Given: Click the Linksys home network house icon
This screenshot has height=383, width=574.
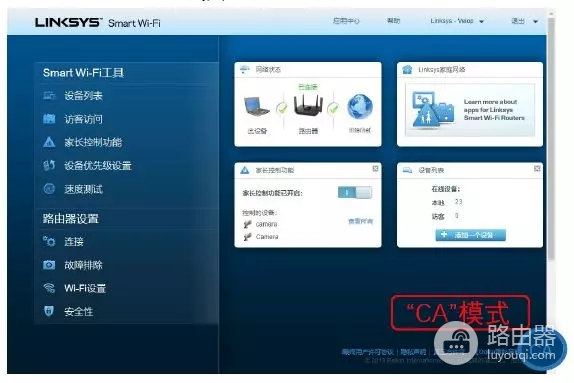Looking at the screenshot, I should (407, 69).
